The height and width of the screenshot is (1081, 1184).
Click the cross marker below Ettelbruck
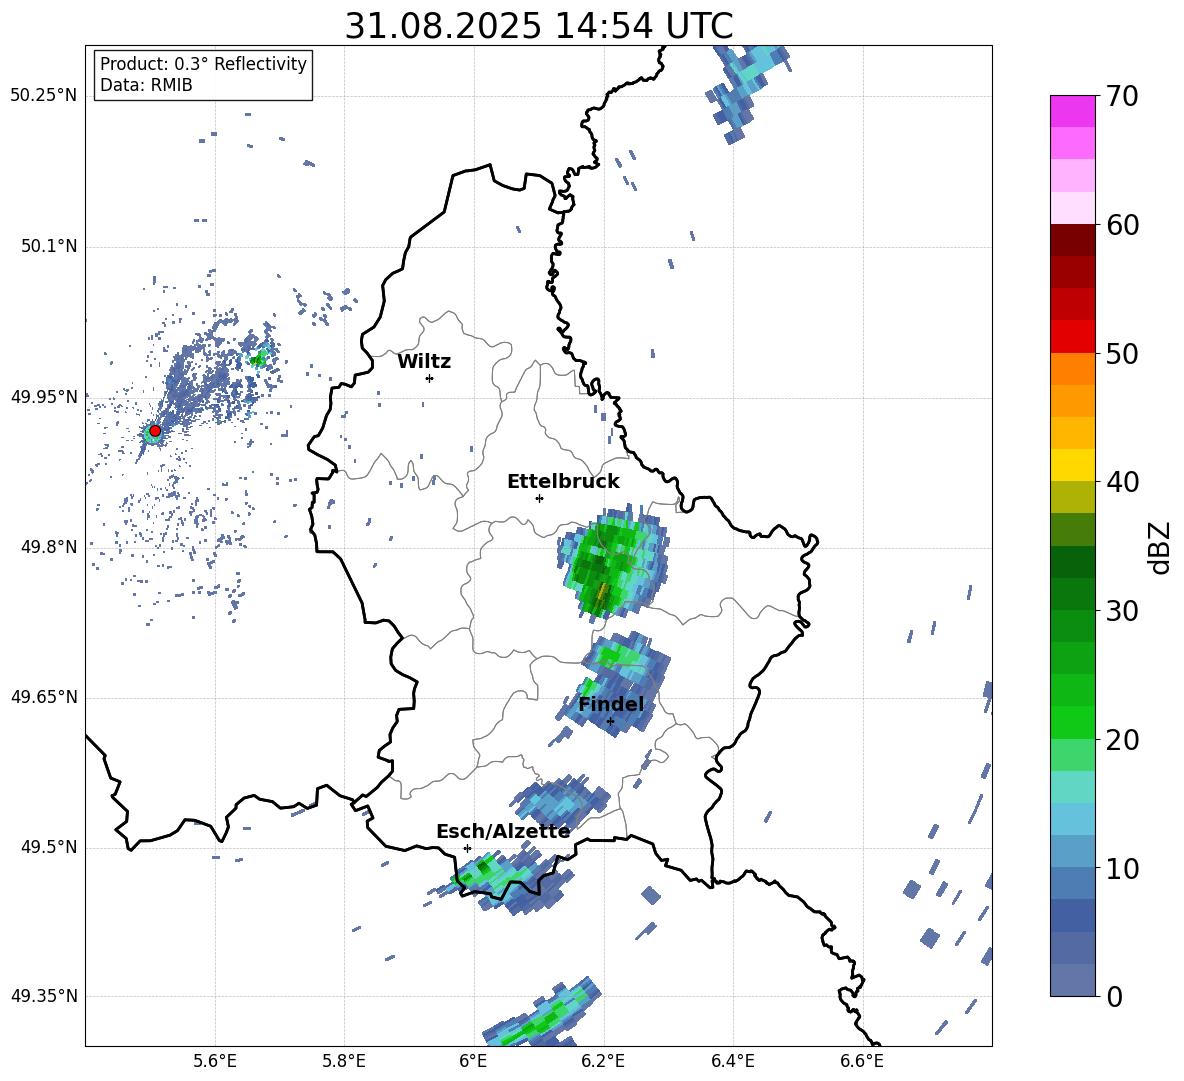[x=539, y=498]
